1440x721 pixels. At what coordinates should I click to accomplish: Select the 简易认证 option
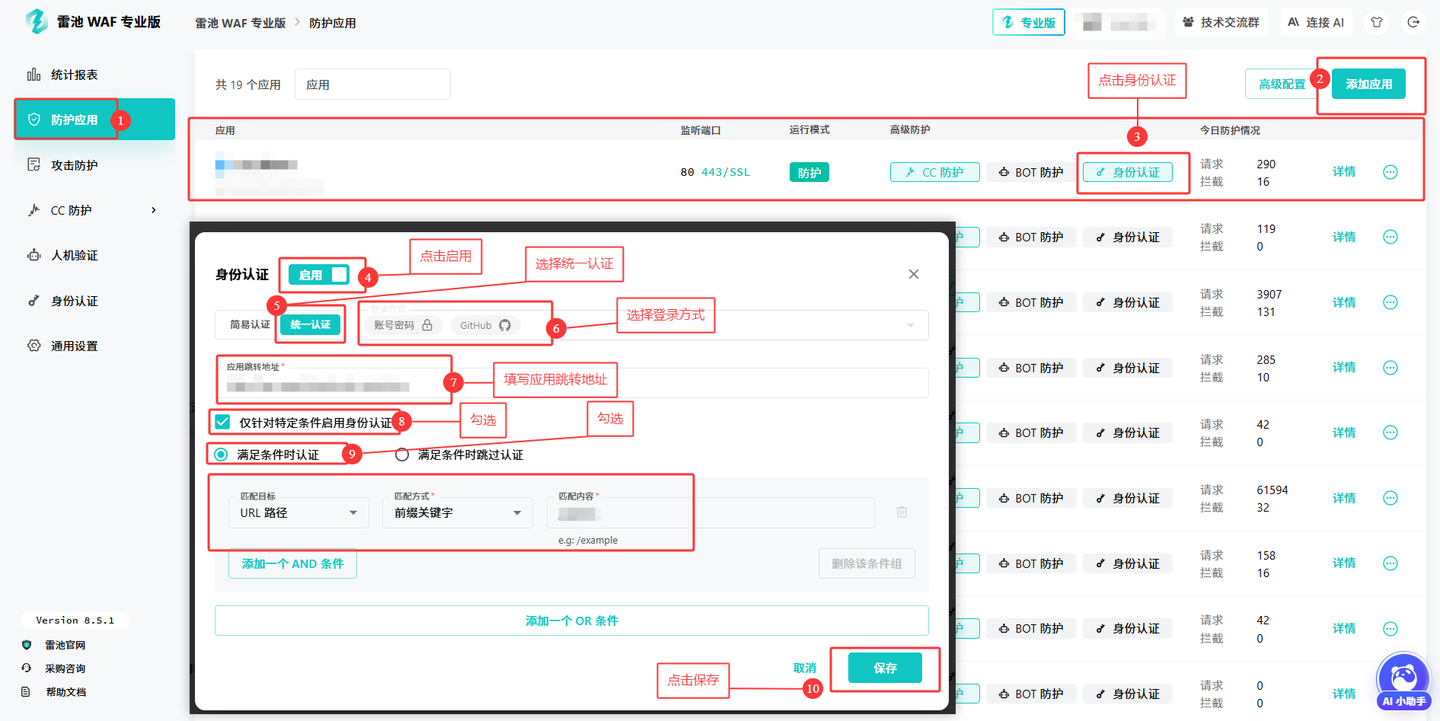(x=250, y=324)
